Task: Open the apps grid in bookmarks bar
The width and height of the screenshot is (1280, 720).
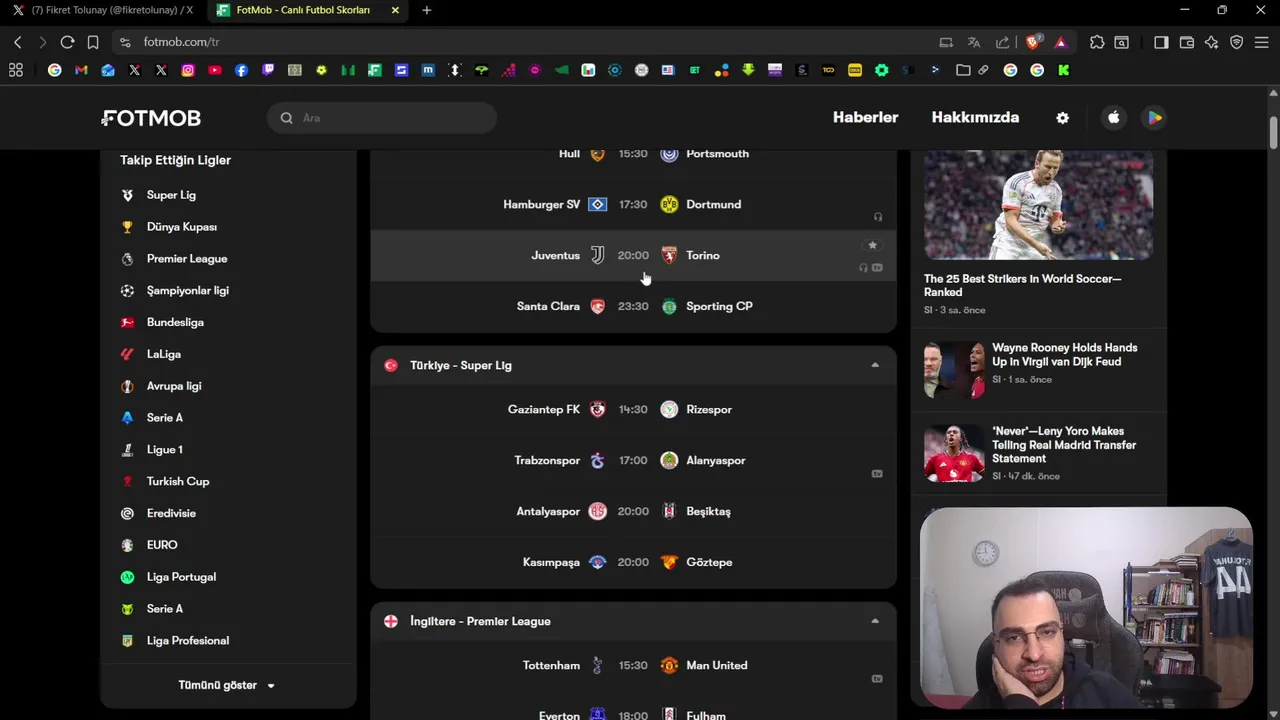Action: 16,70
